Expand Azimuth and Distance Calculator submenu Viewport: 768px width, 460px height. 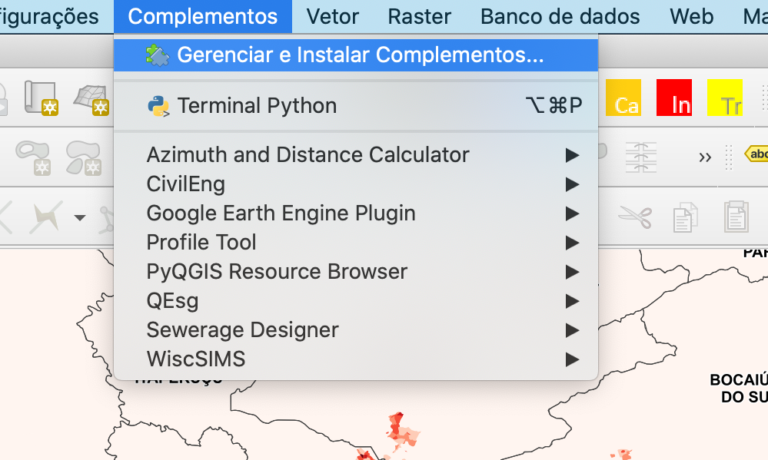click(308, 155)
